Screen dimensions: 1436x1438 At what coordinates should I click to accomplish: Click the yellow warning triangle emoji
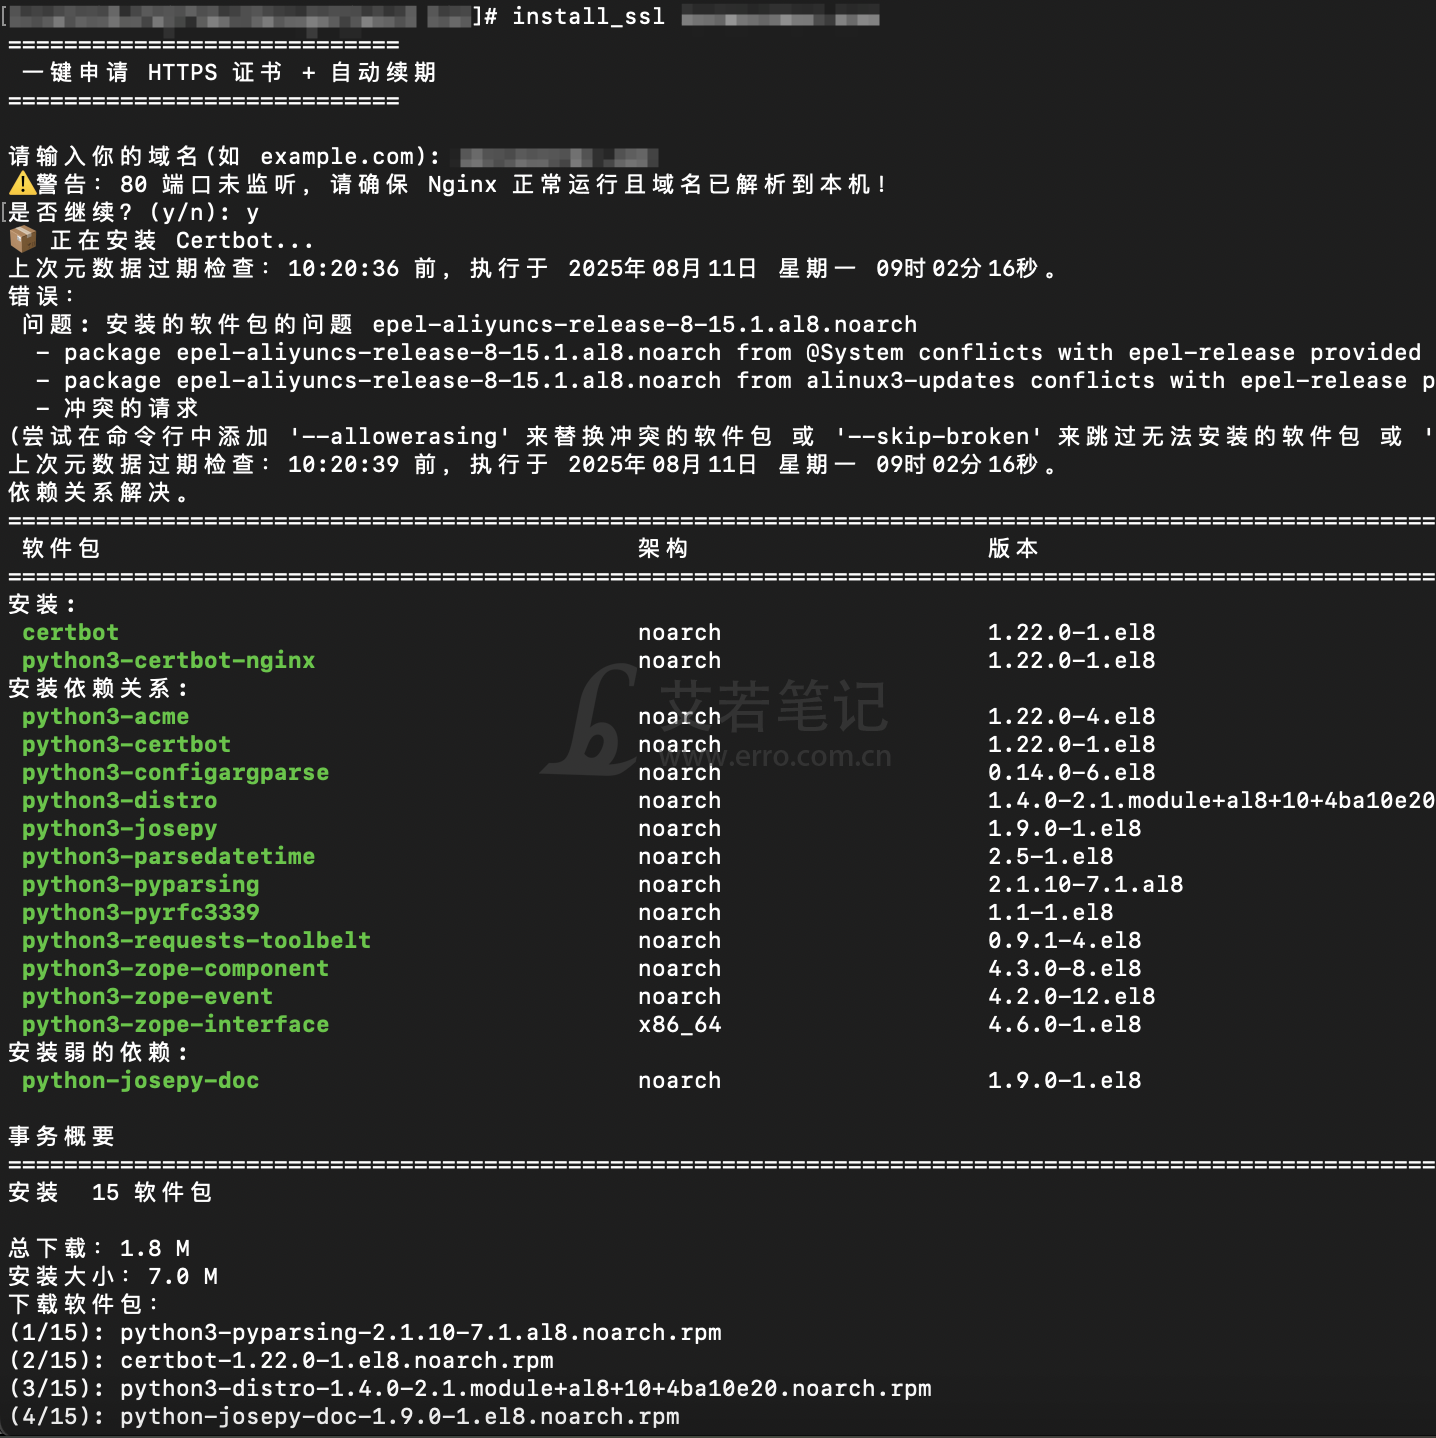tap(22, 184)
